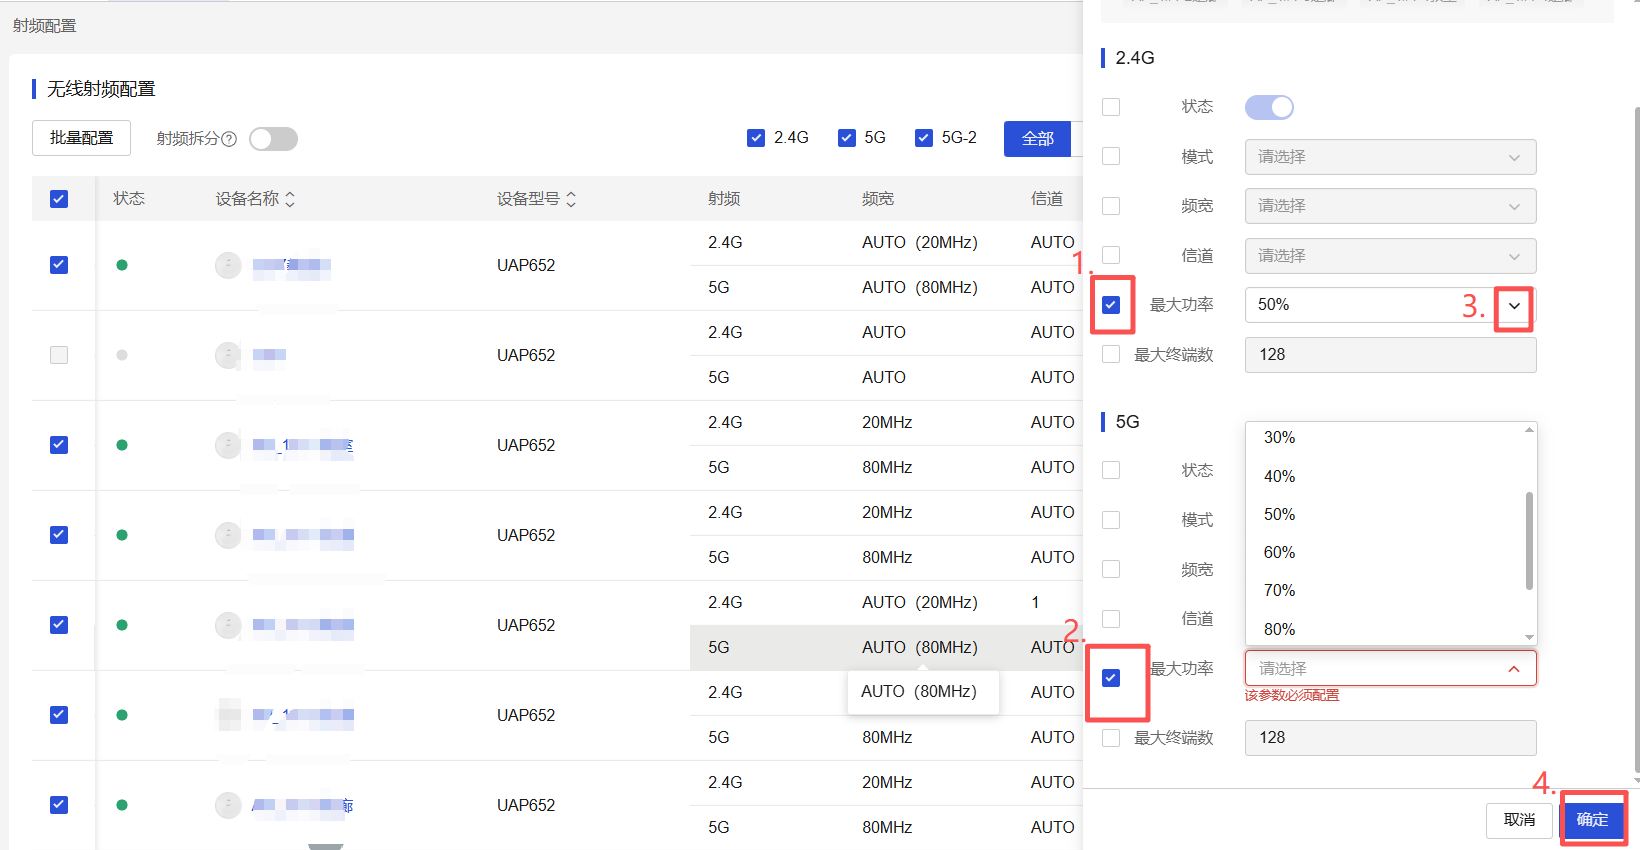The image size is (1640, 850).
Task: Click the up arrow of the power list scrollbar
Action: [x=1529, y=430]
